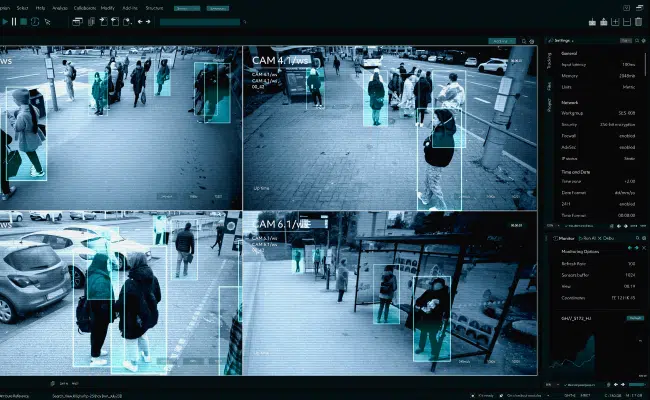Image resolution: width=650 pixels, height=400 pixels.
Task: Click the copy documents icon
Action: (91, 22)
